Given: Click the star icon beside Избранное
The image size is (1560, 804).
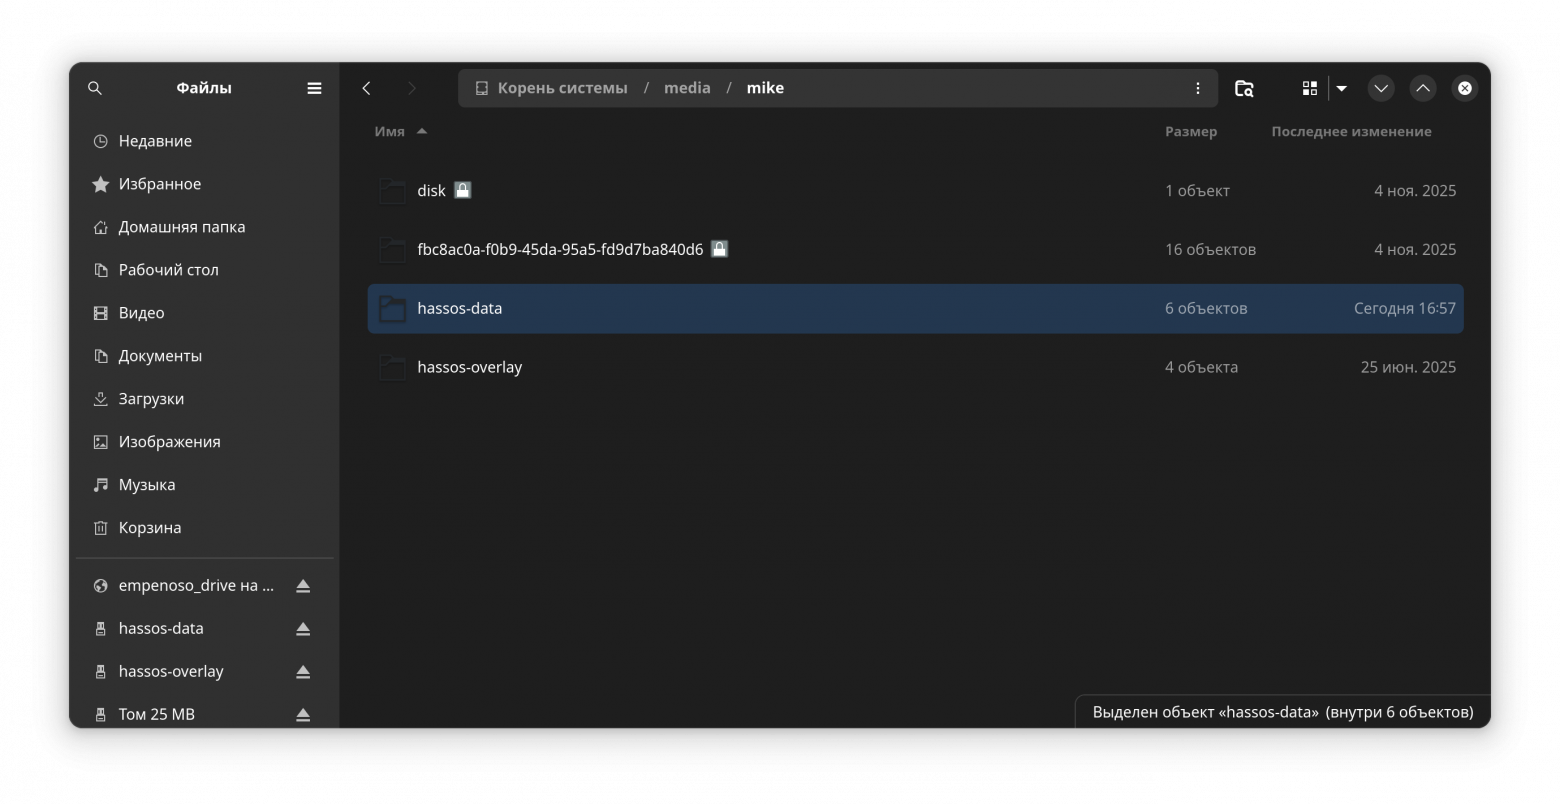Looking at the screenshot, I should [x=99, y=184].
